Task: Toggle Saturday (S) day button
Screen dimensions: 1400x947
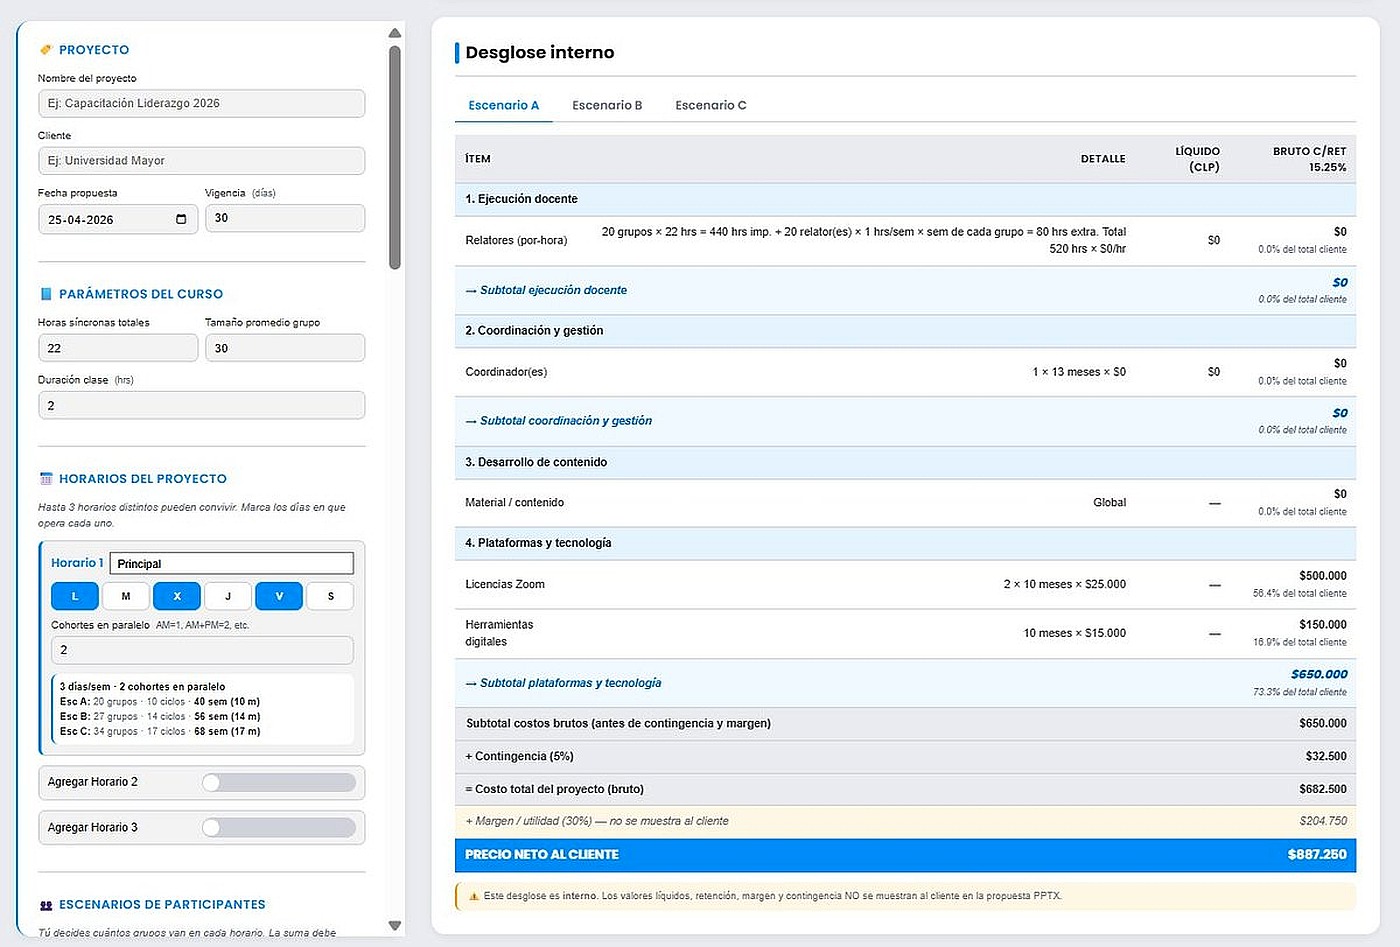Action: pos(330,596)
